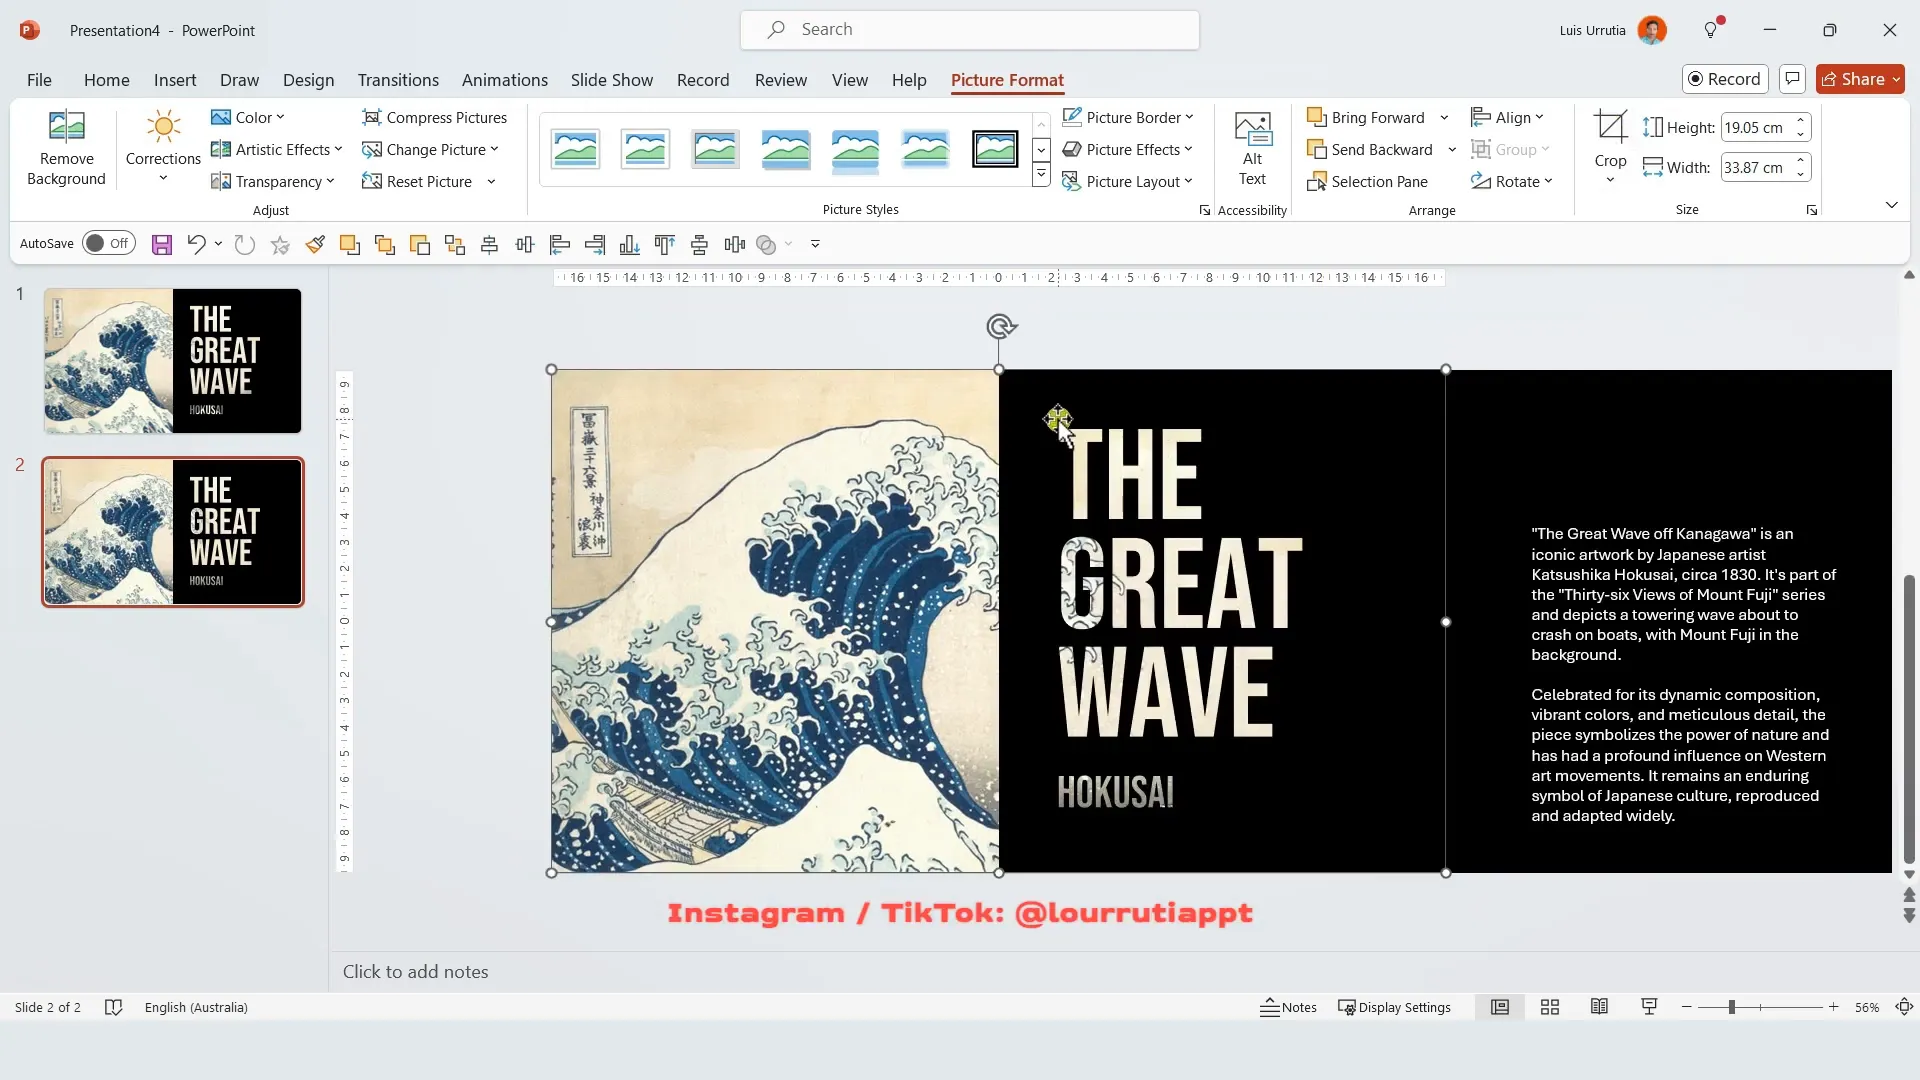Start Slide Show from status bar
This screenshot has width=1920, height=1080.
1650,1007
